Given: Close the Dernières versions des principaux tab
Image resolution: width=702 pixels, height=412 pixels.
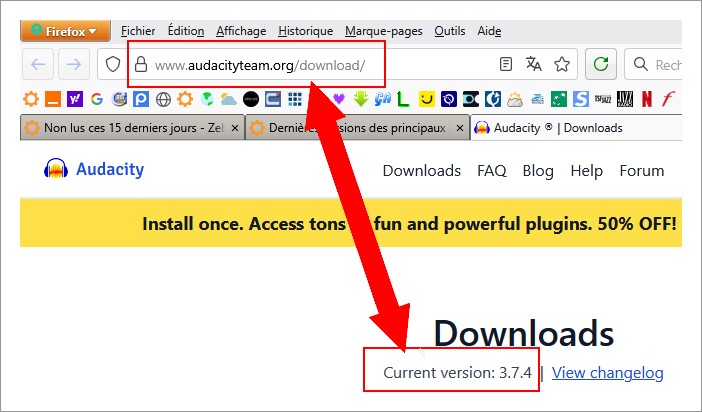Looking at the screenshot, I should [x=460, y=128].
